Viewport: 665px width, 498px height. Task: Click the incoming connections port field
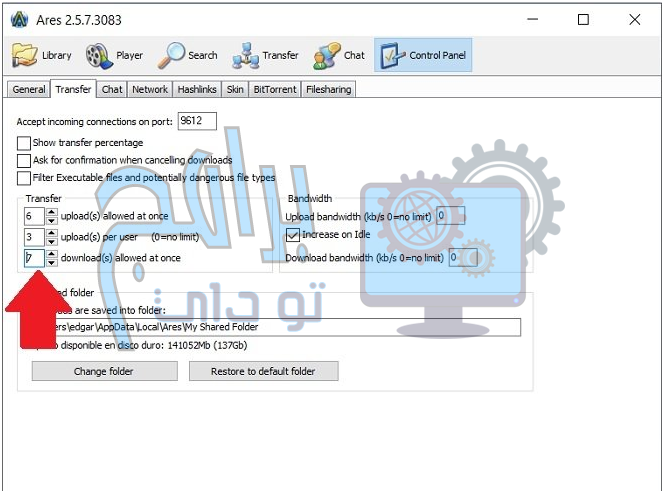(x=196, y=121)
